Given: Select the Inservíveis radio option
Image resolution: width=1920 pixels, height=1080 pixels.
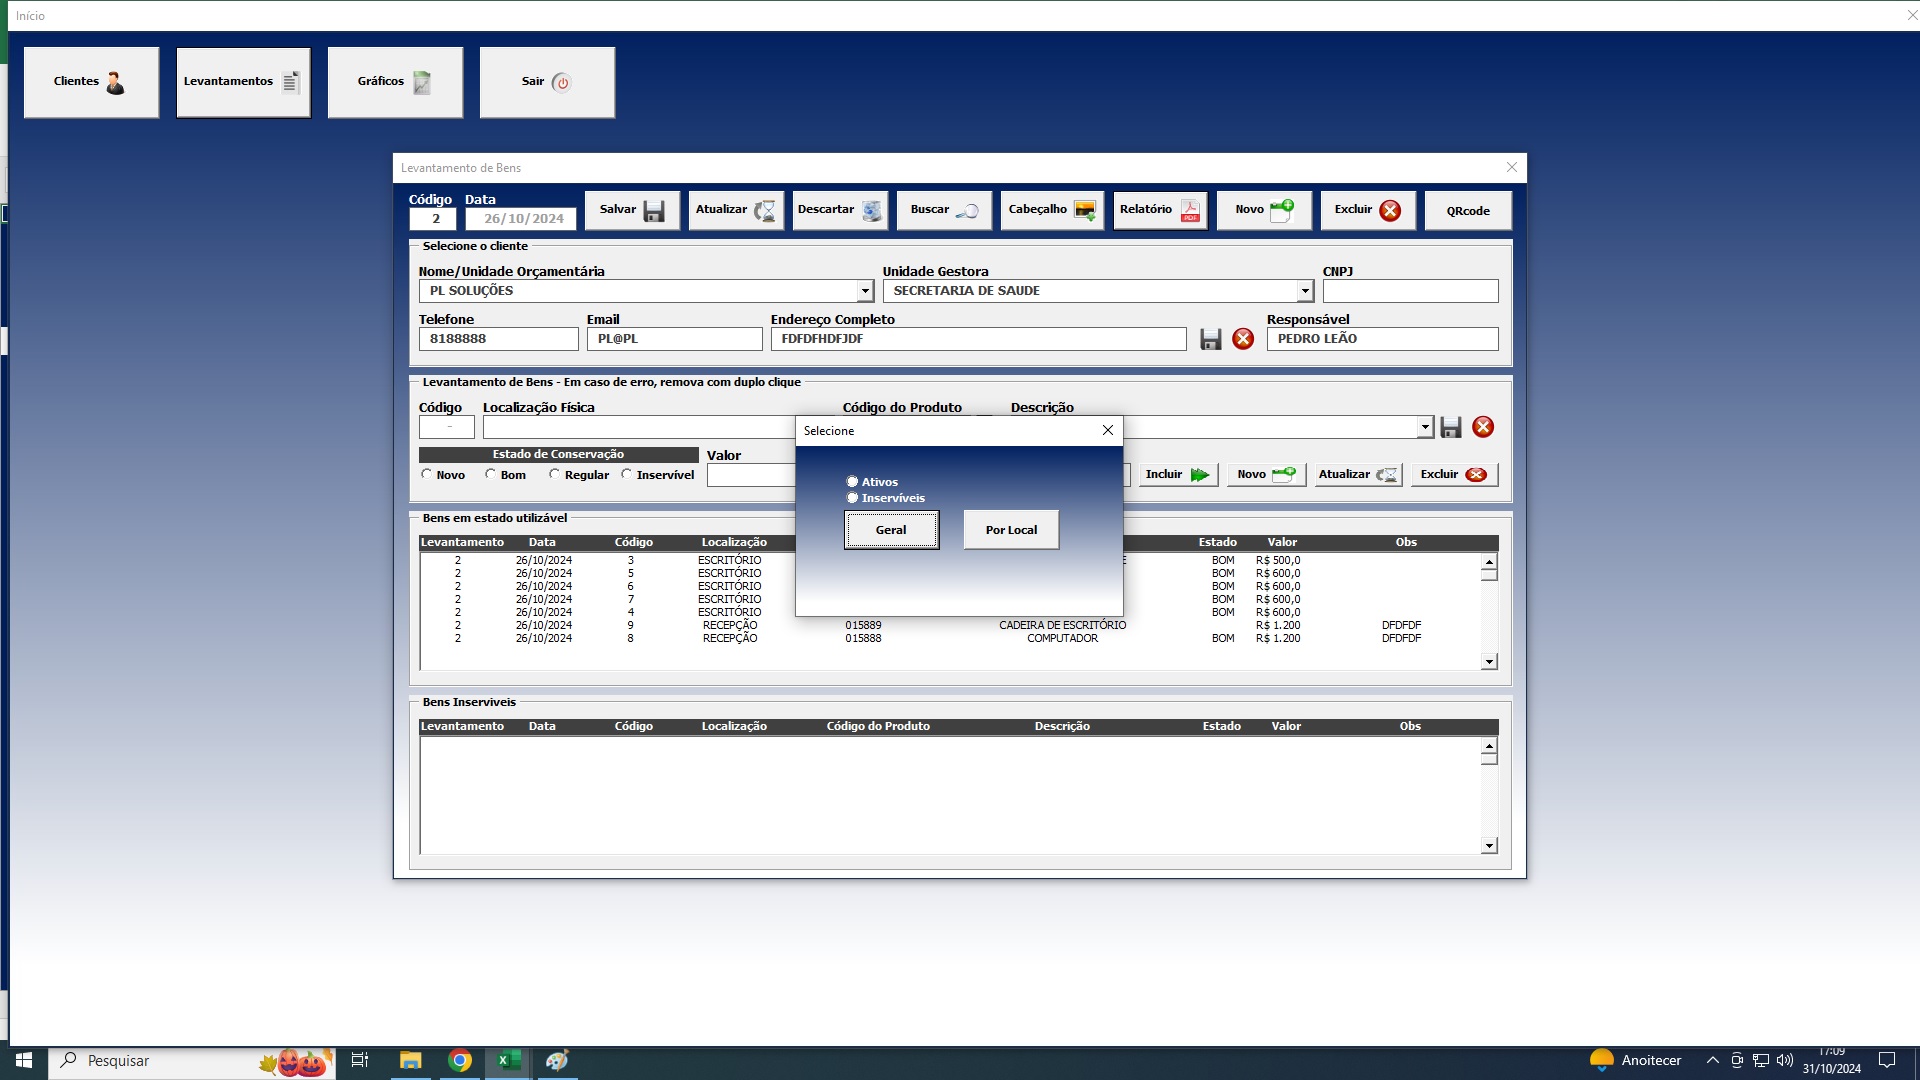Looking at the screenshot, I should (853, 498).
